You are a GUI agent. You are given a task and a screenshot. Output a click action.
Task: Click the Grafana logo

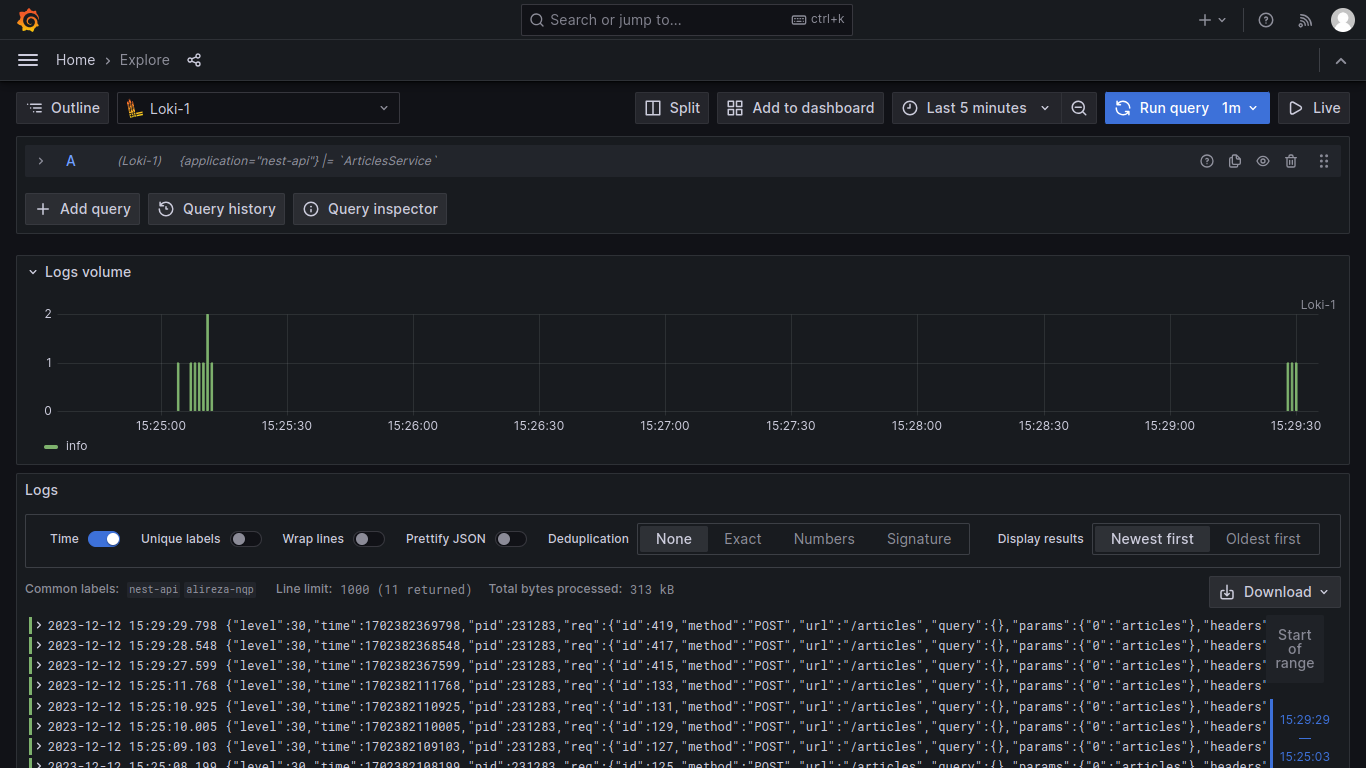[28, 20]
